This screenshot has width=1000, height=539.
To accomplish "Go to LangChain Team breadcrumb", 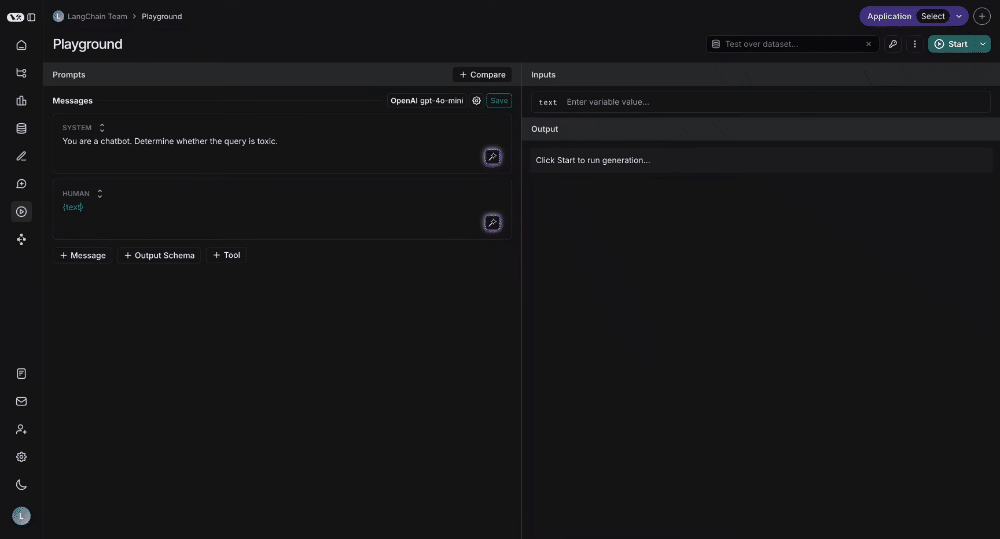I will [97, 17].
